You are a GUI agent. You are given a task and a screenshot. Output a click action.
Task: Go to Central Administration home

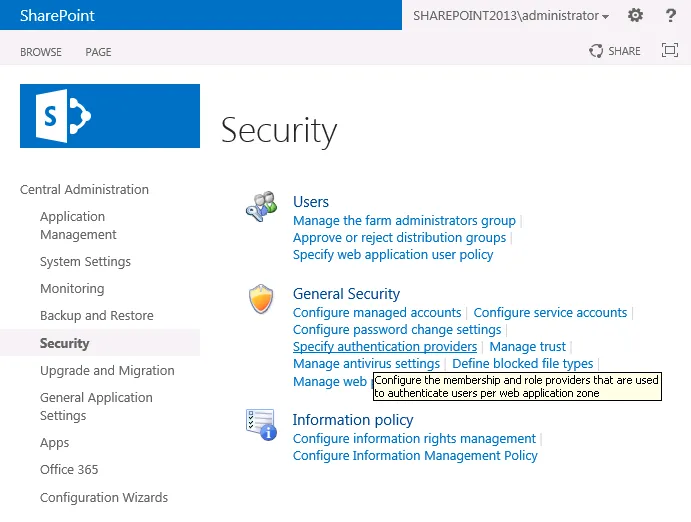point(85,189)
